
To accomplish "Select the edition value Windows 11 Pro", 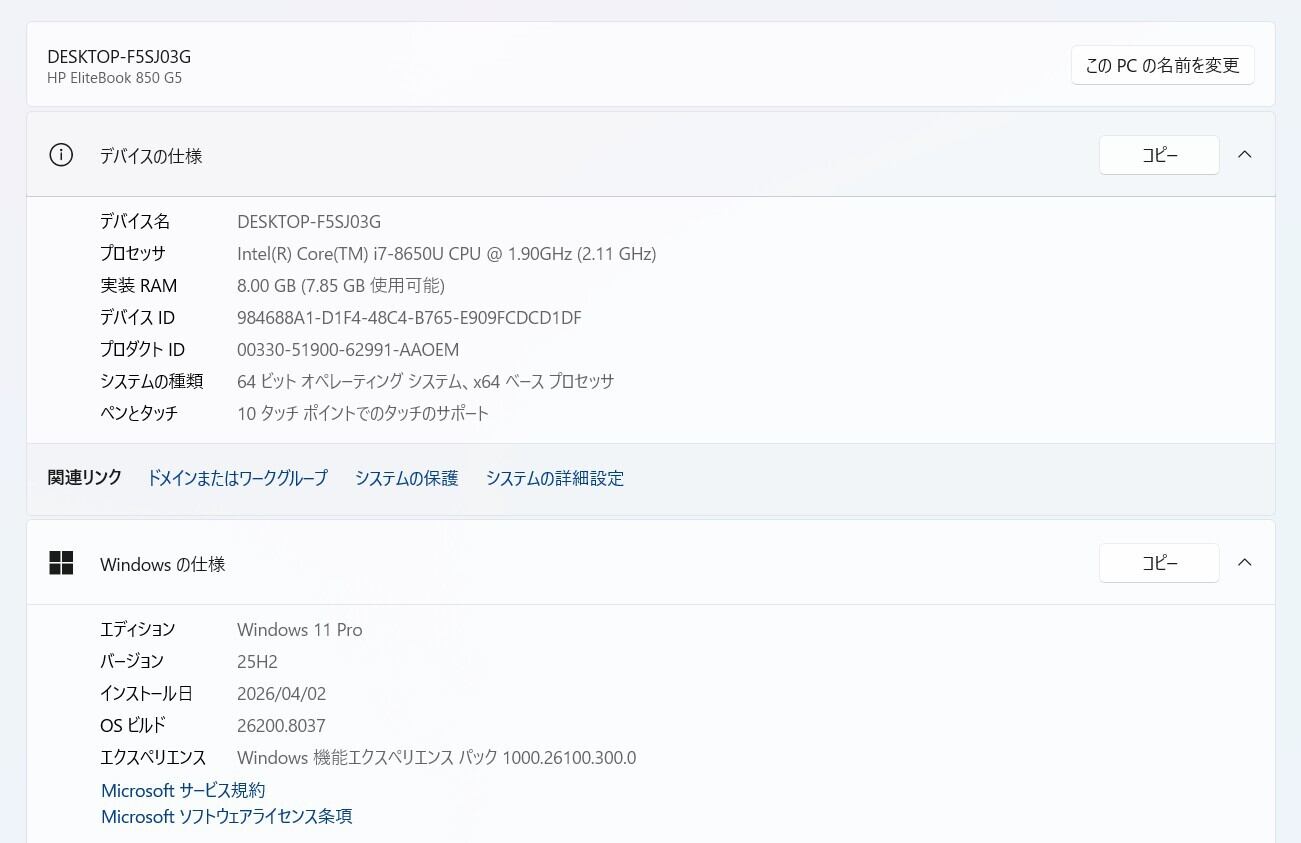I will (300, 630).
